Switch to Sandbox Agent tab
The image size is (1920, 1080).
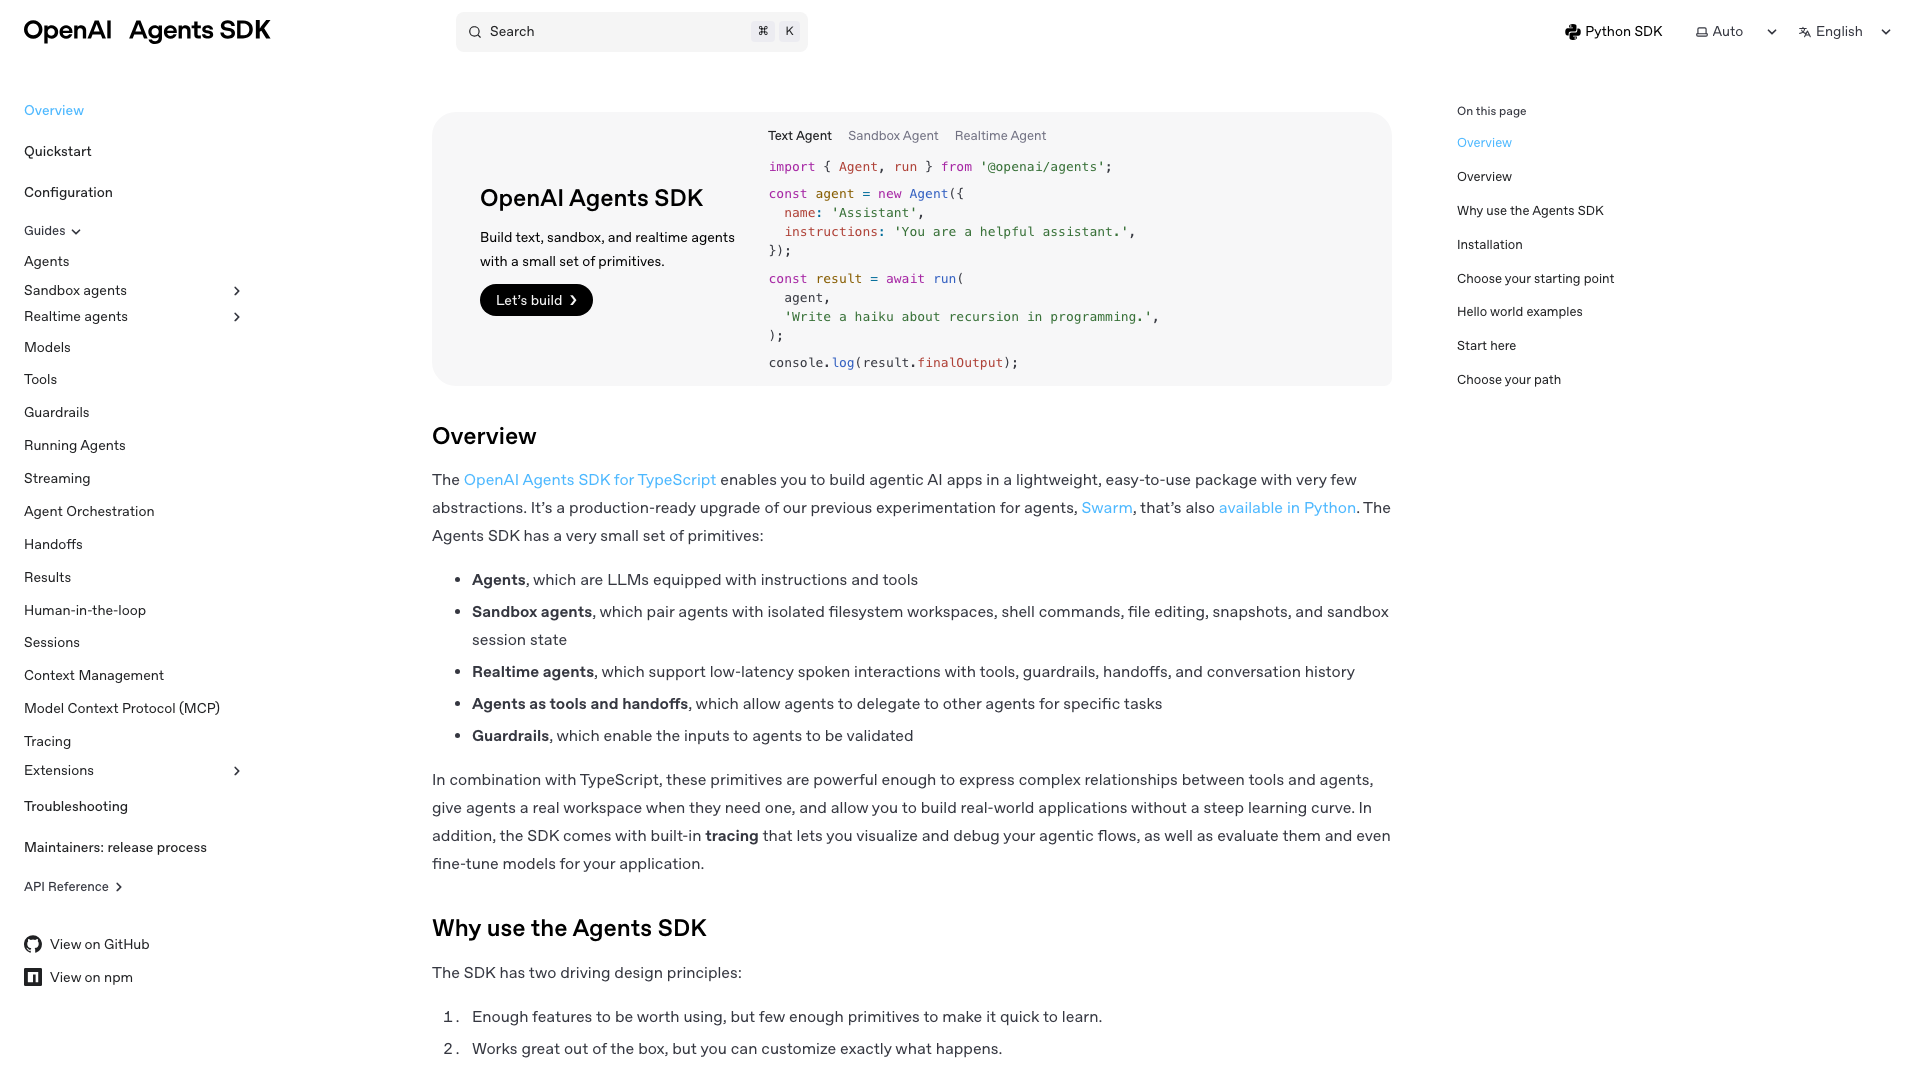893,136
